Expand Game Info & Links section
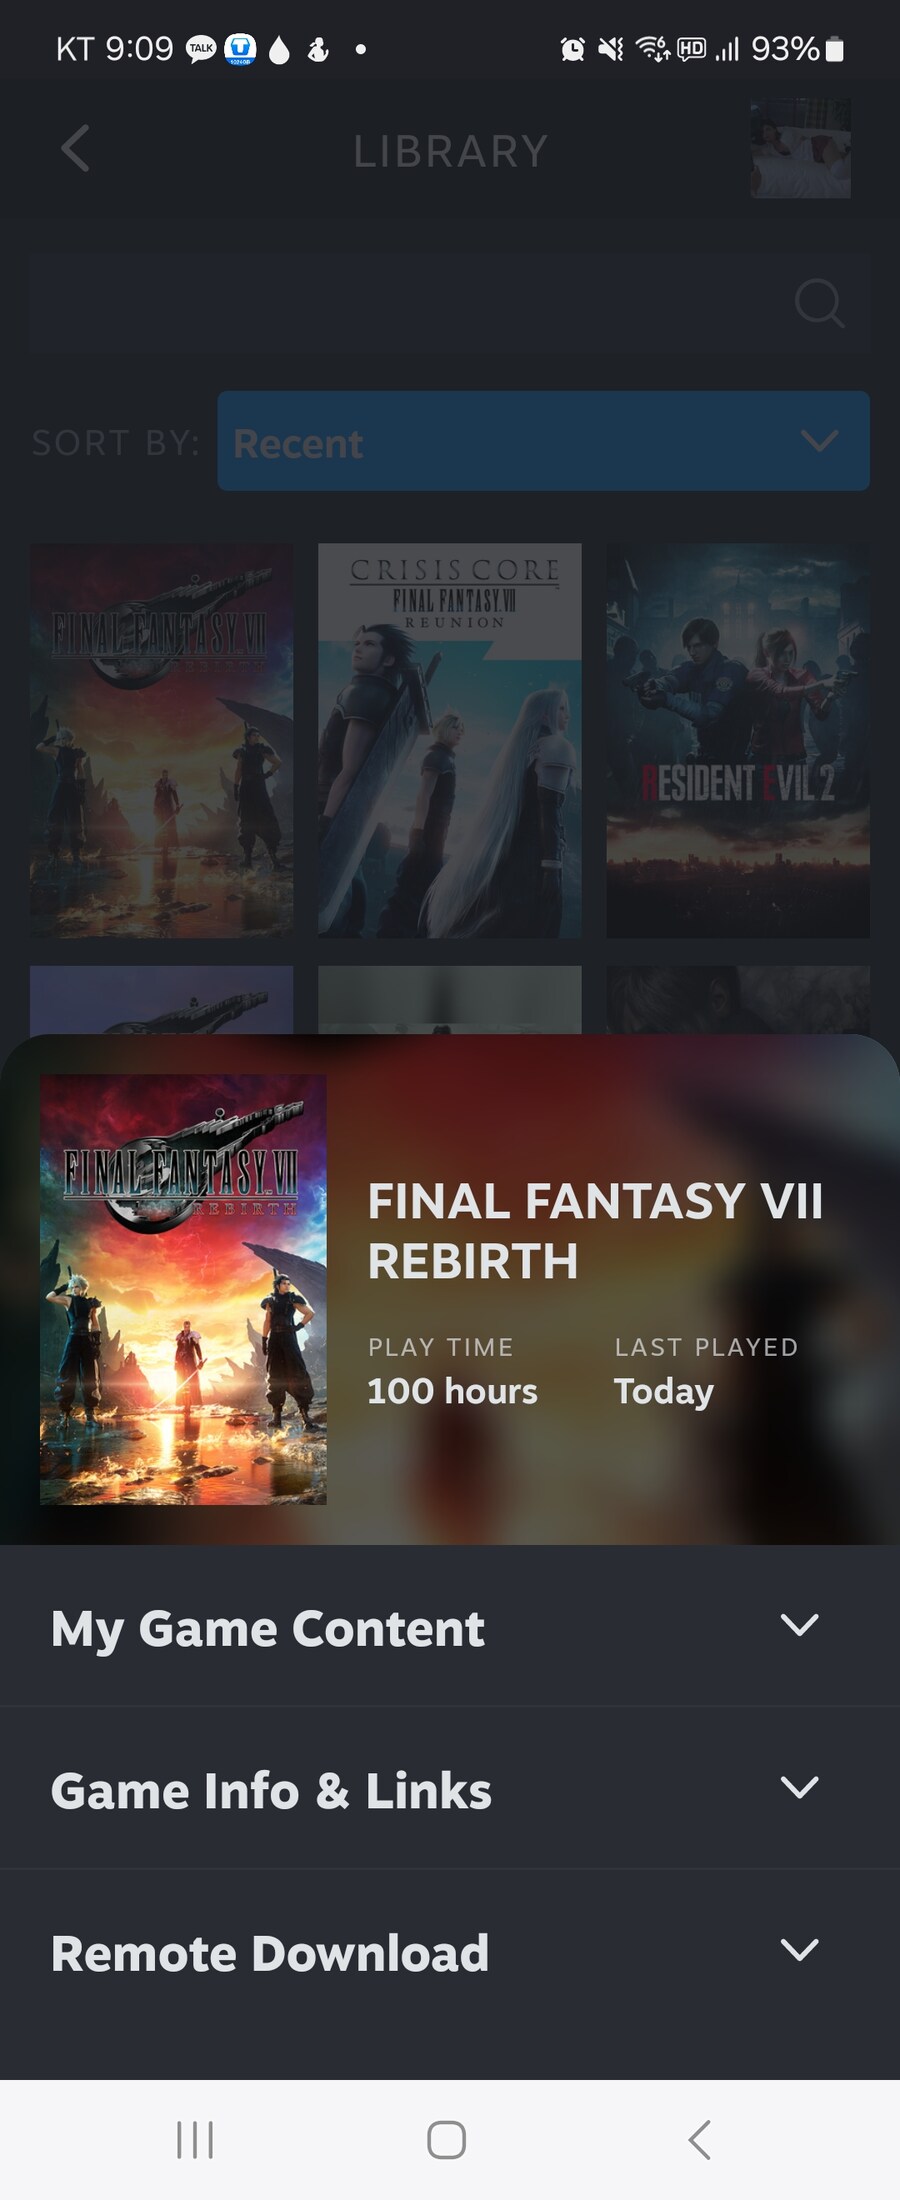The image size is (900, 2200). pyautogui.click(x=450, y=1788)
